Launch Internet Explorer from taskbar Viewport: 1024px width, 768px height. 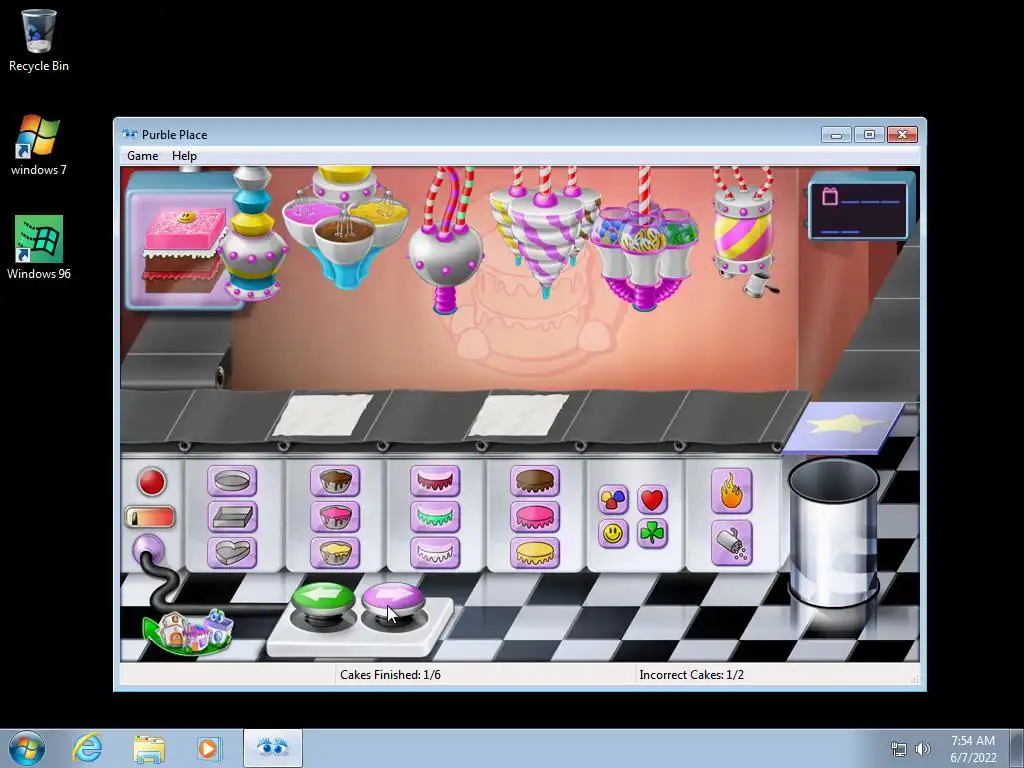[88, 748]
